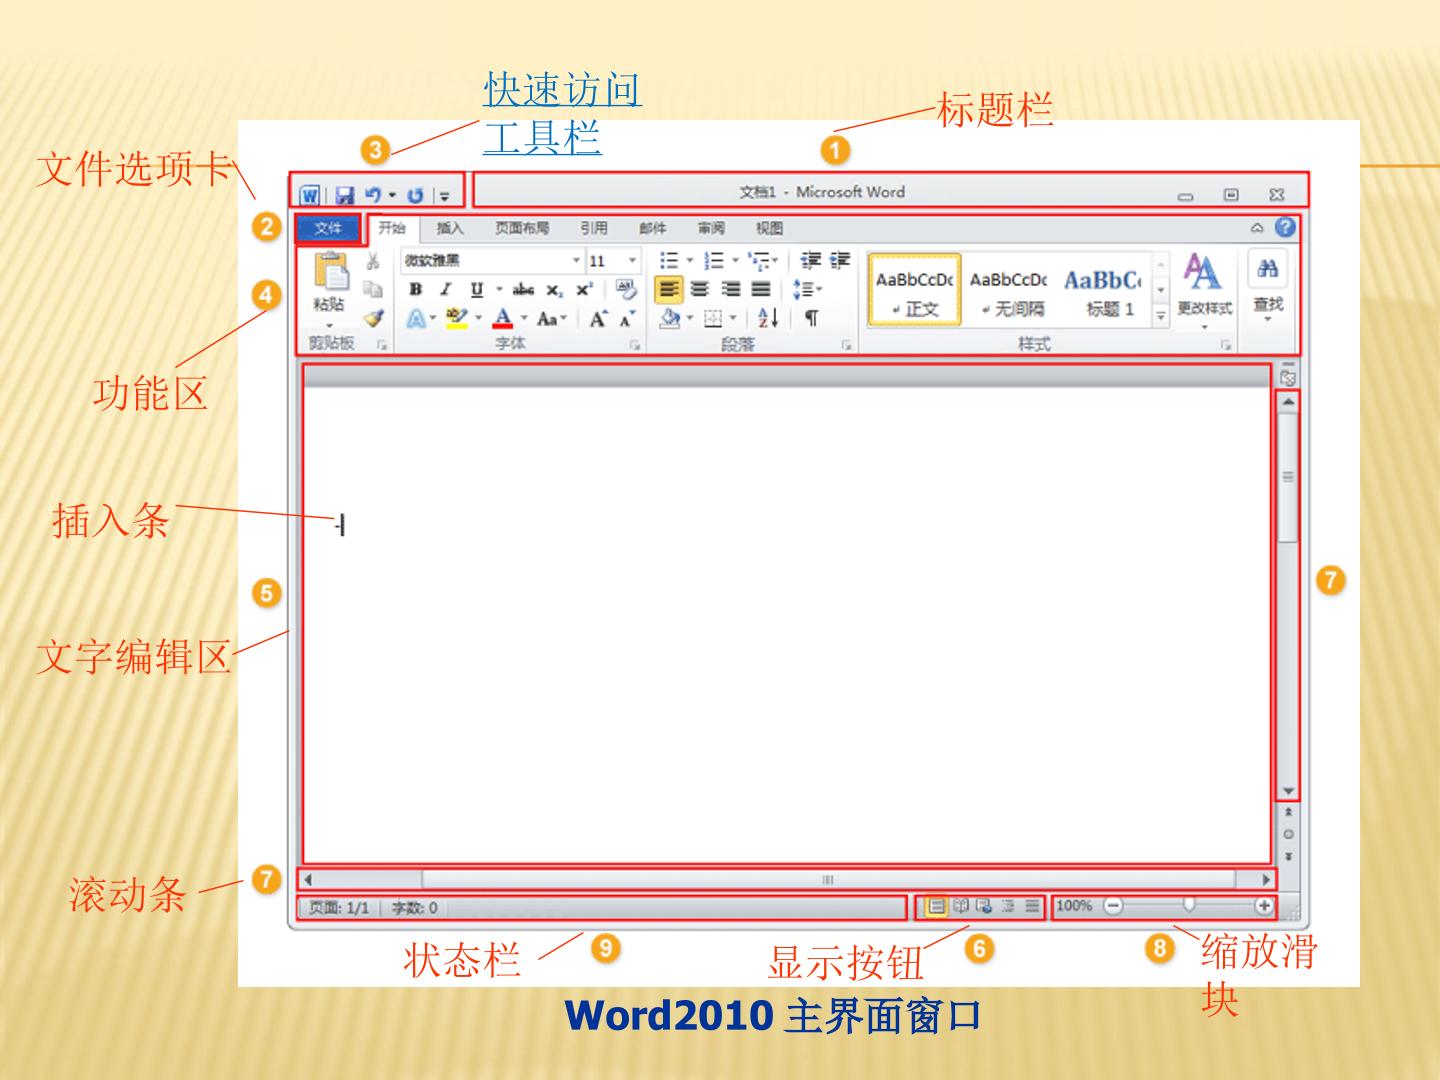Viewport: 1440px width, 1080px height.
Task: Toggle Underline formatting
Action: pyautogui.click(x=477, y=290)
